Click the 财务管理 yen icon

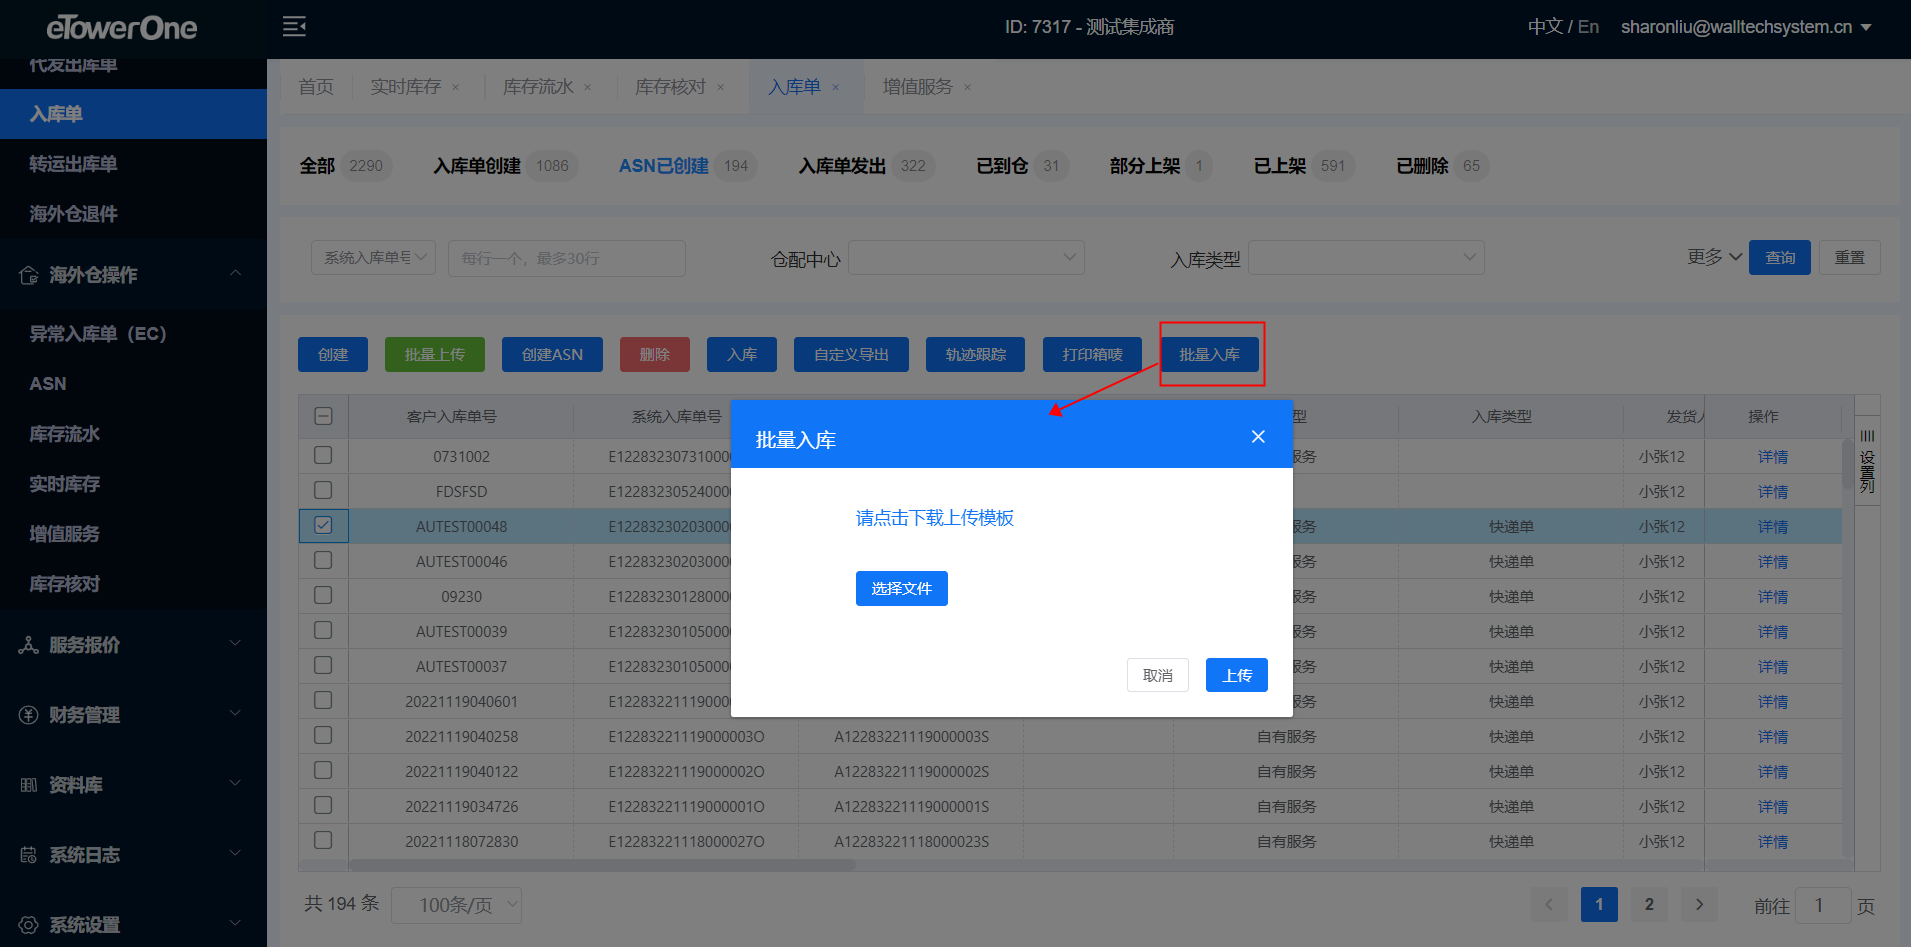[29, 715]
